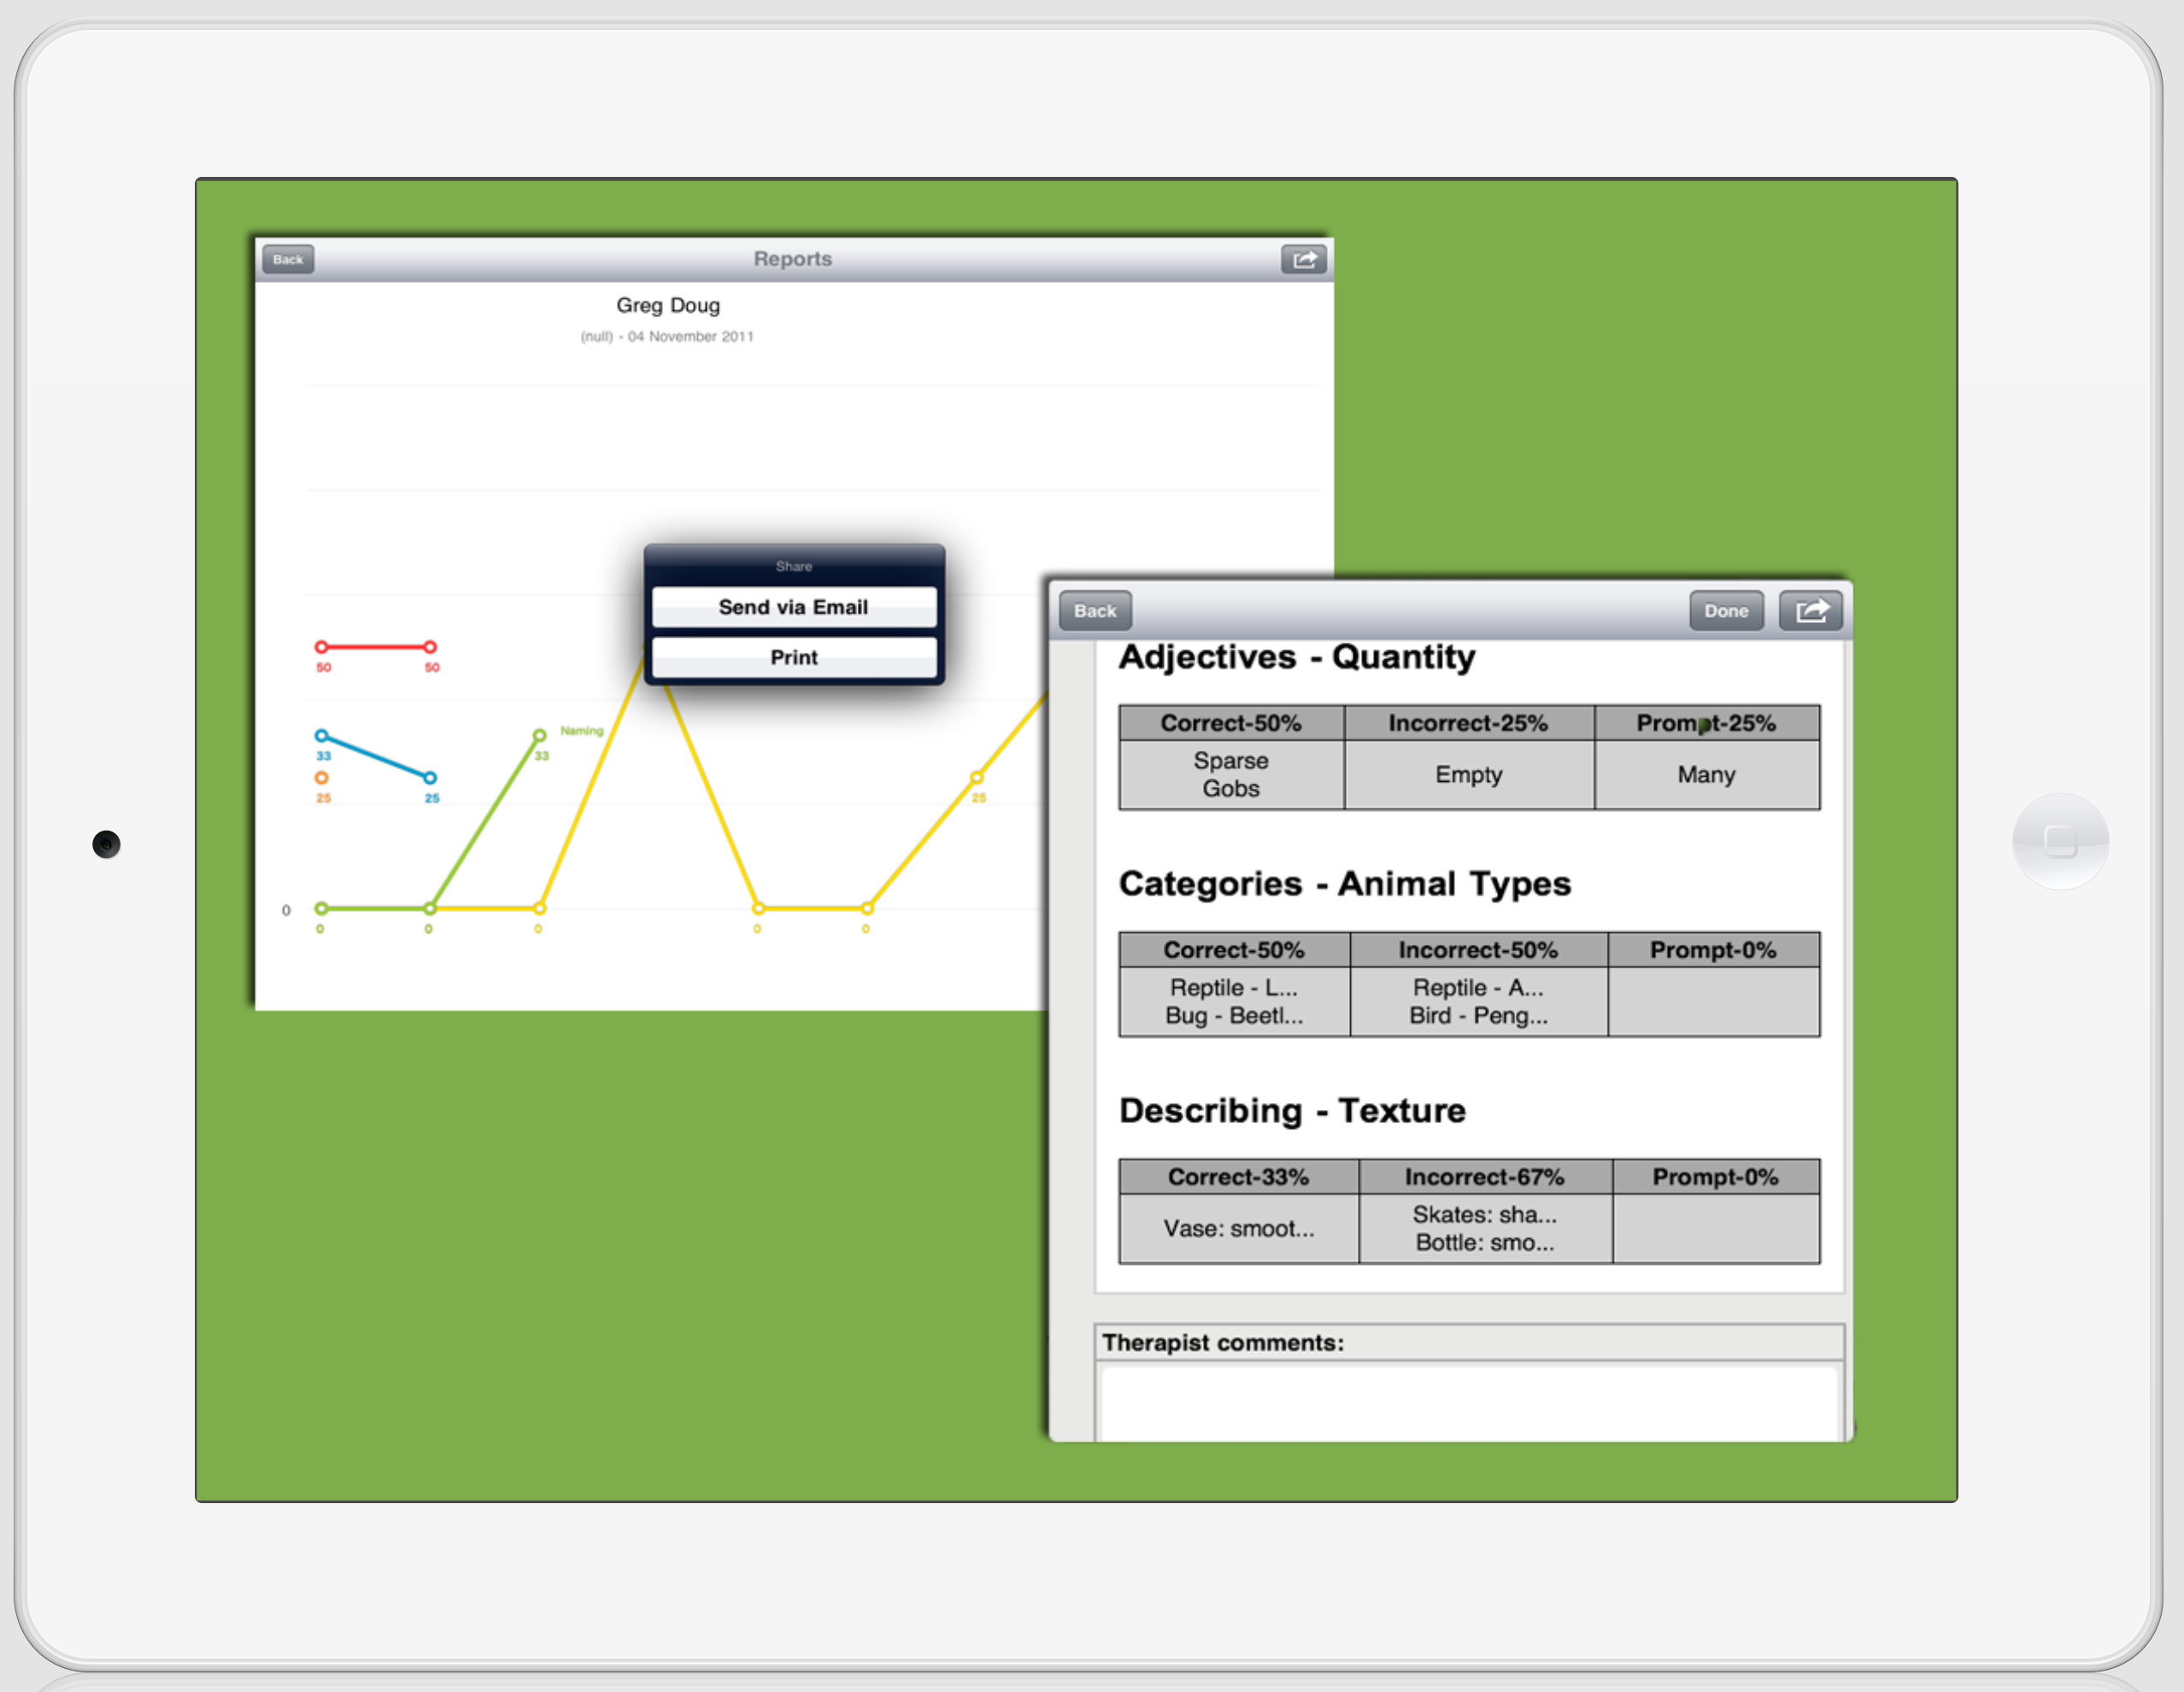Choose Send via Email option

tap(793, 607)
